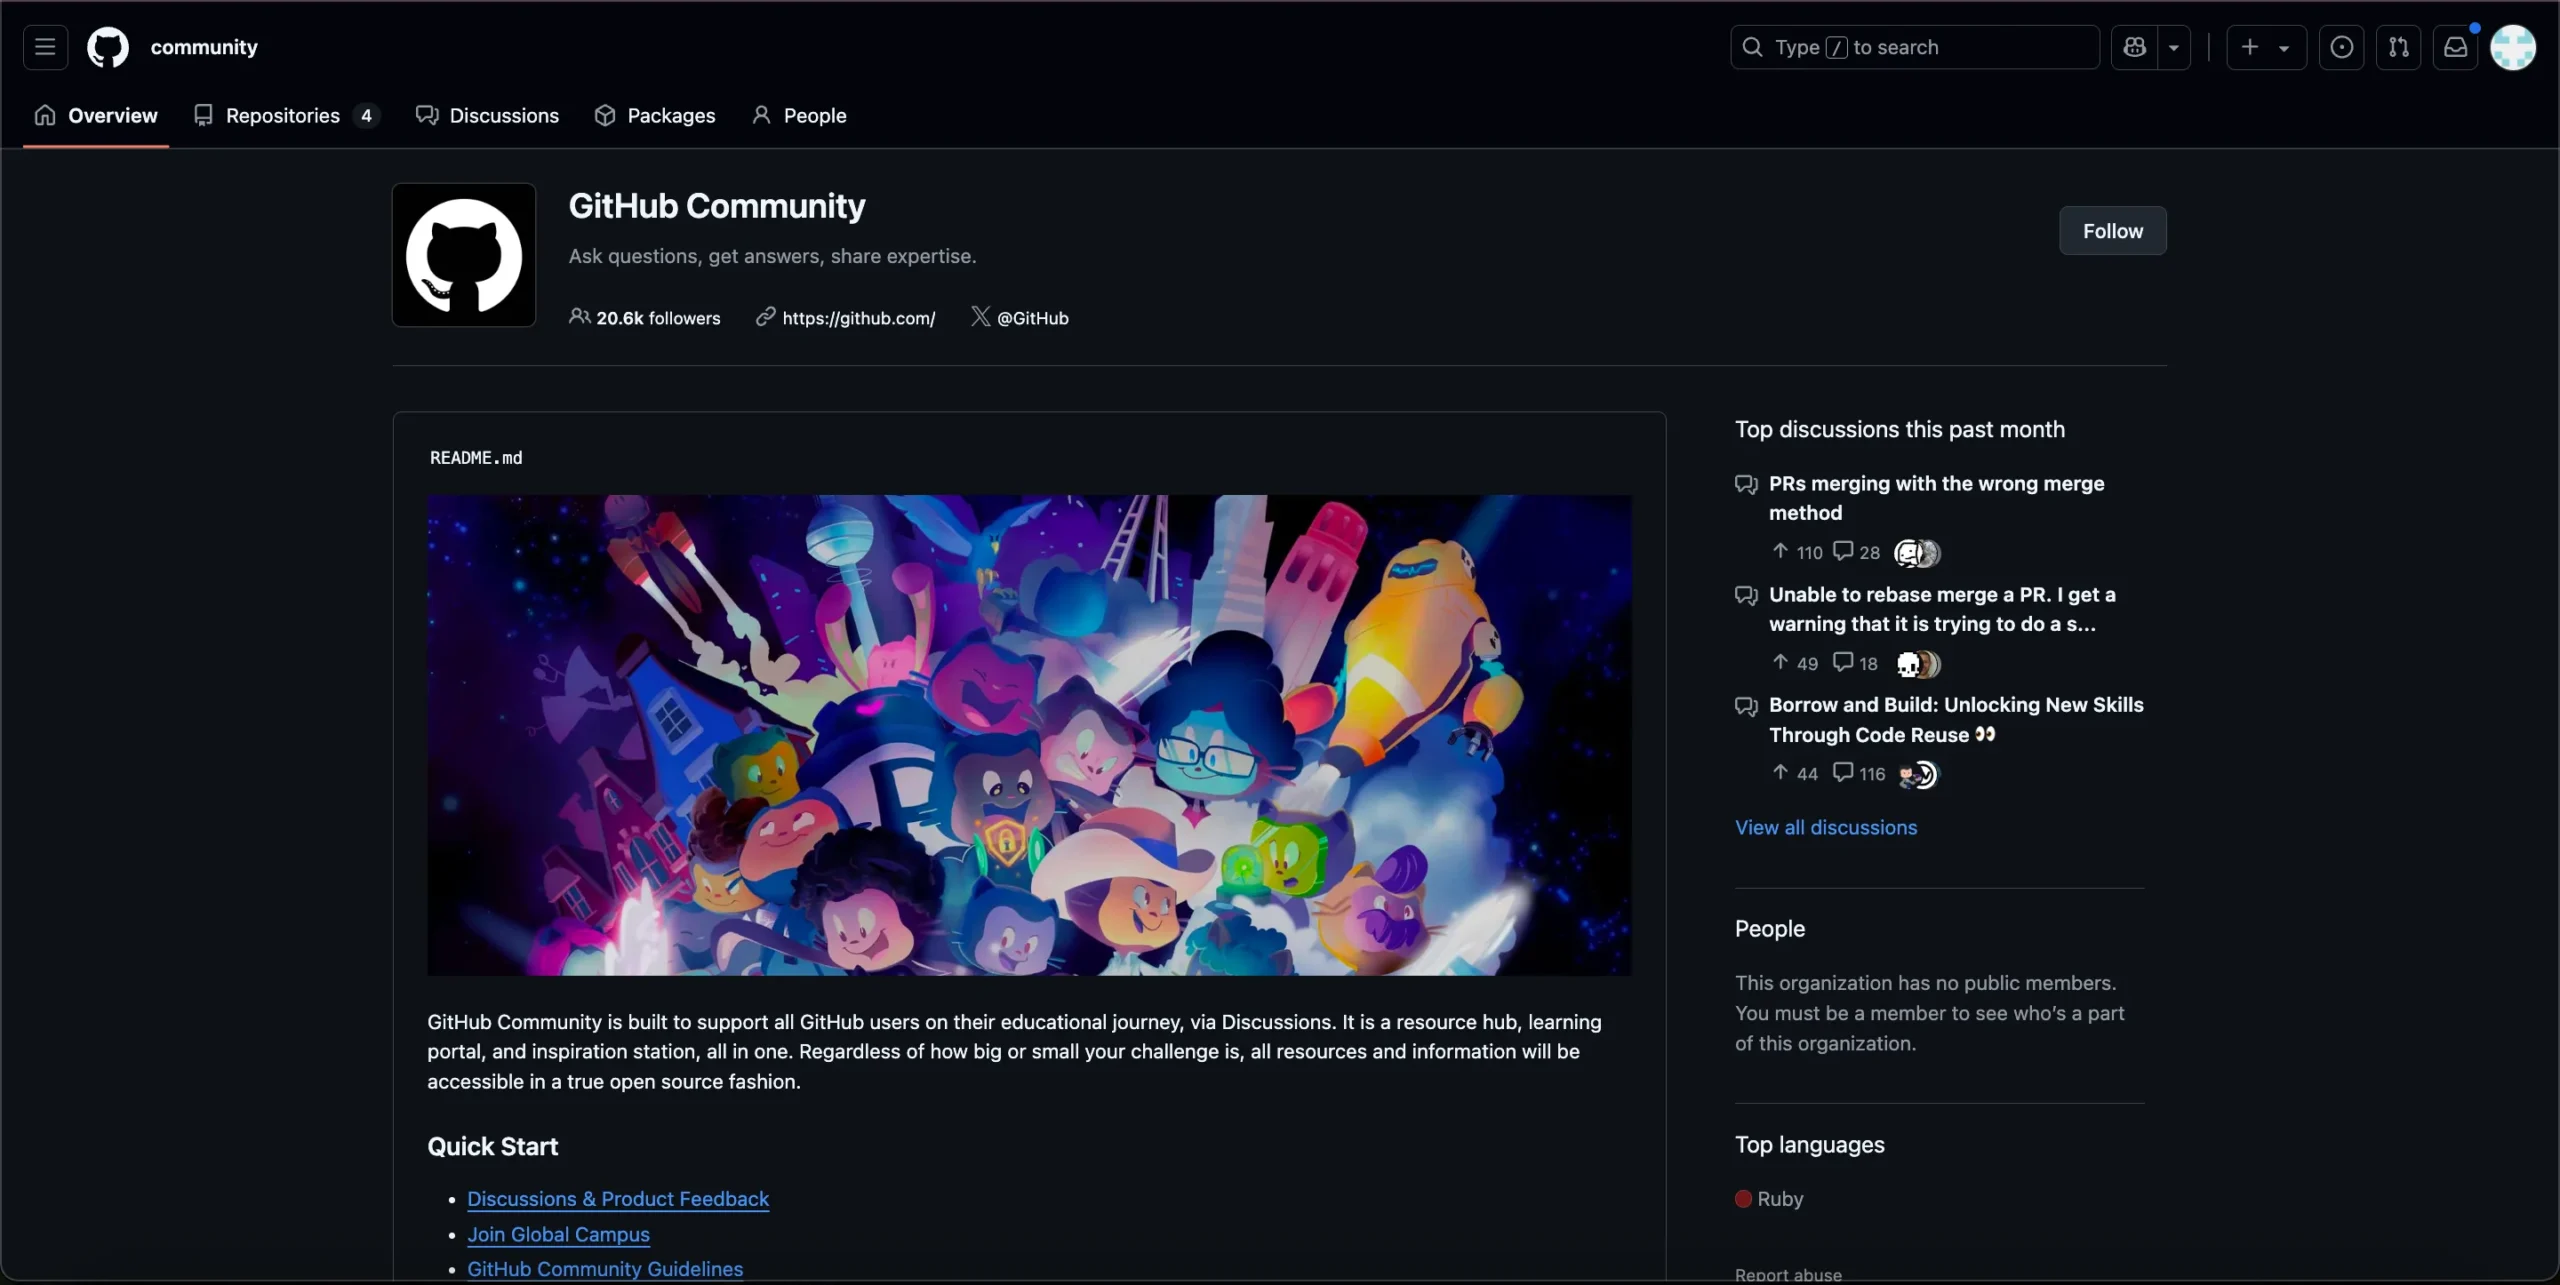The width and height of the screenshot is (2560, 1285).
Task: Click the X logo icon beside @GitHub
Action: [980, 317]
